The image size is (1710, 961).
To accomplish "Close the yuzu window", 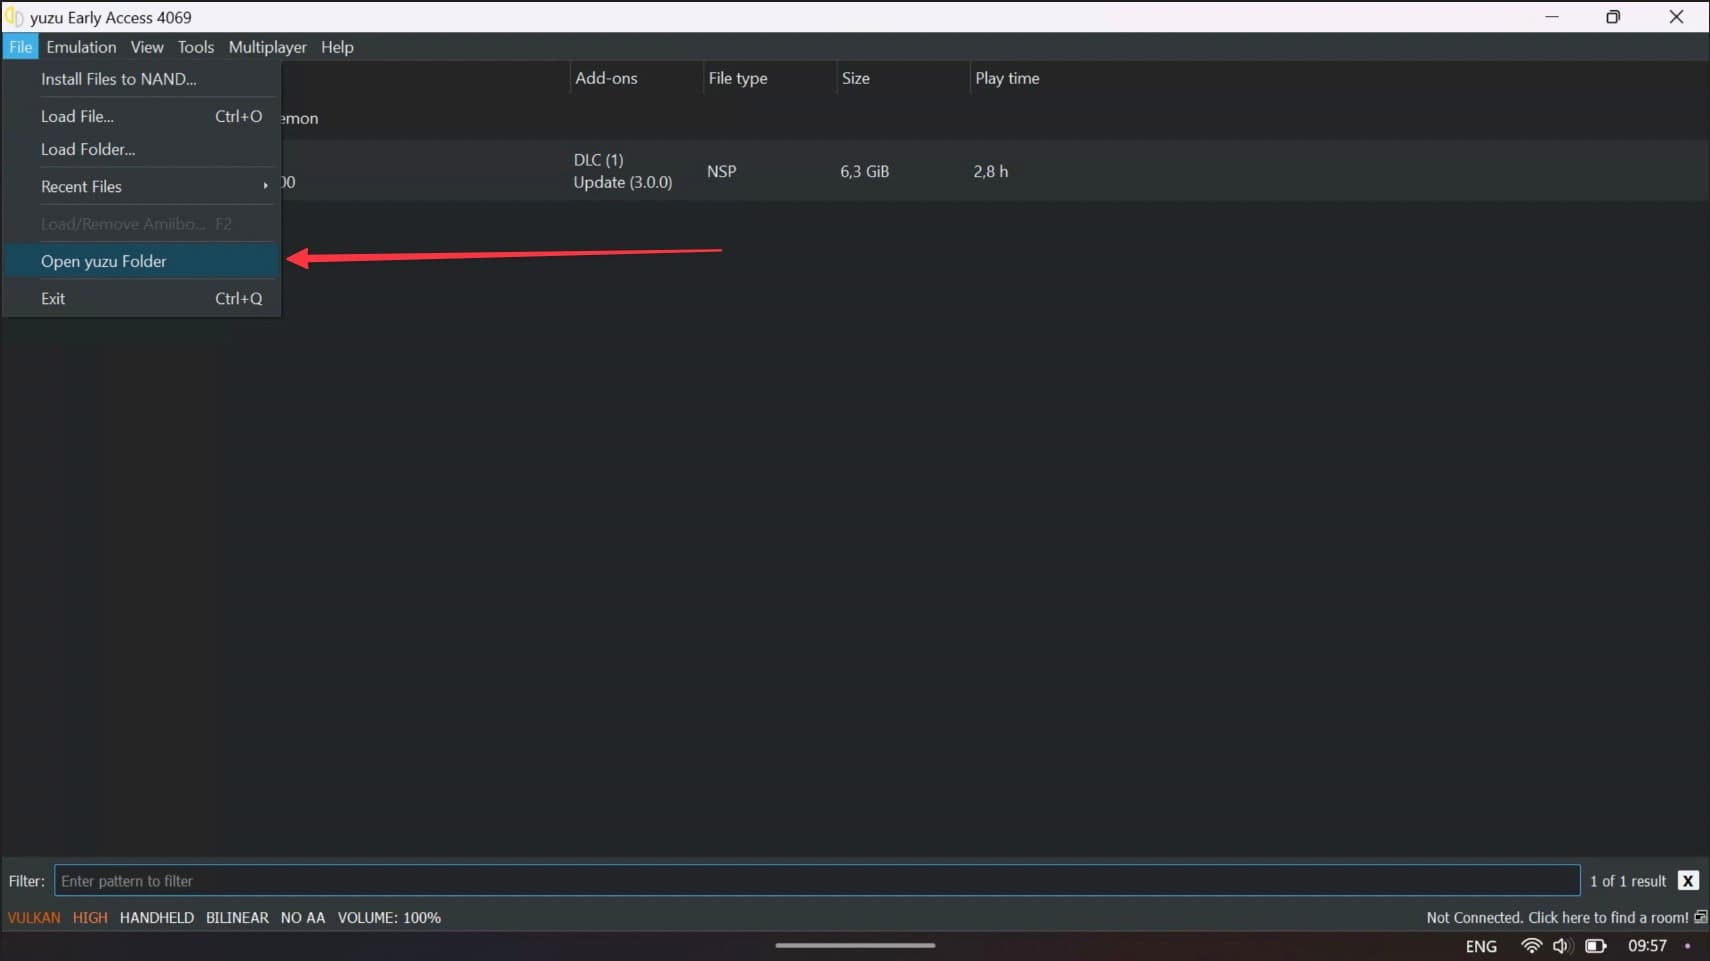I will point(1676,17).
